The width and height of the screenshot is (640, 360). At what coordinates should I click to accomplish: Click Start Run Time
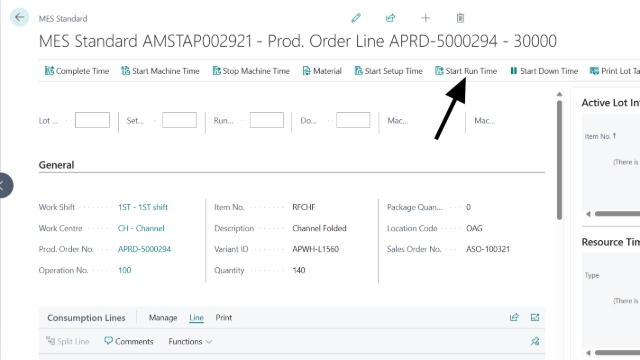click(x=466, y=71)
